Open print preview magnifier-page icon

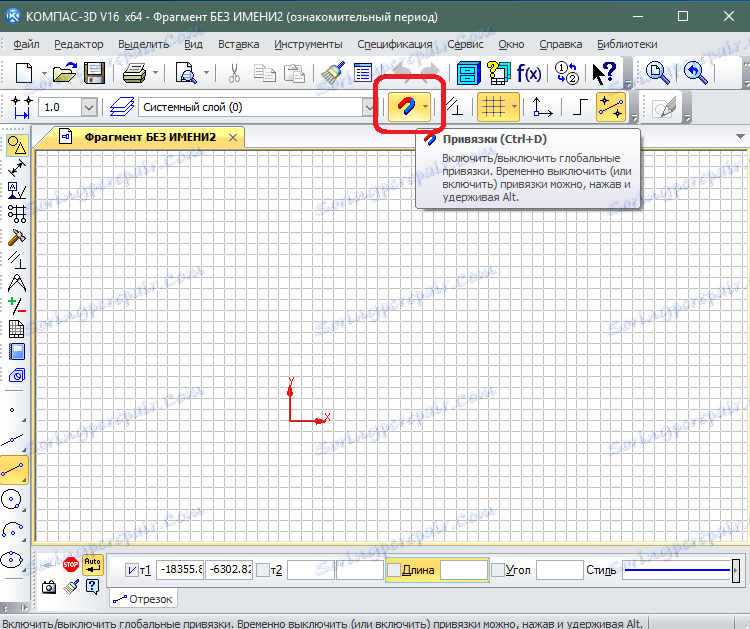(x=186, y=73)
